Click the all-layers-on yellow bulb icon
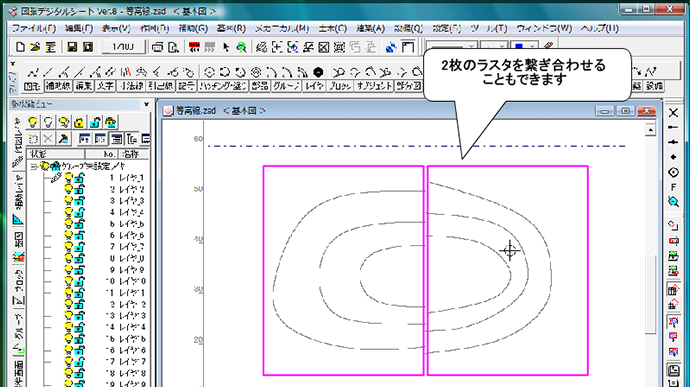This screenshot has width=690, height=387. point(33,122)
